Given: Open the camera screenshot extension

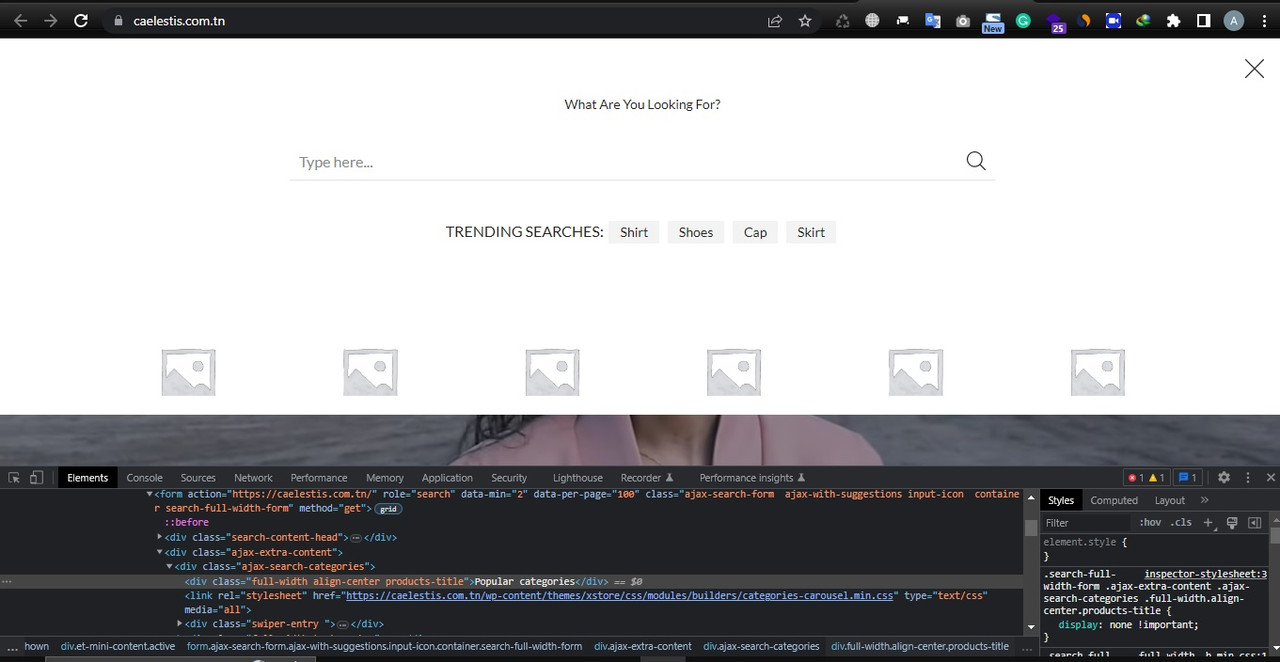Looking at the screenshot, I should (x=963, y=21).
